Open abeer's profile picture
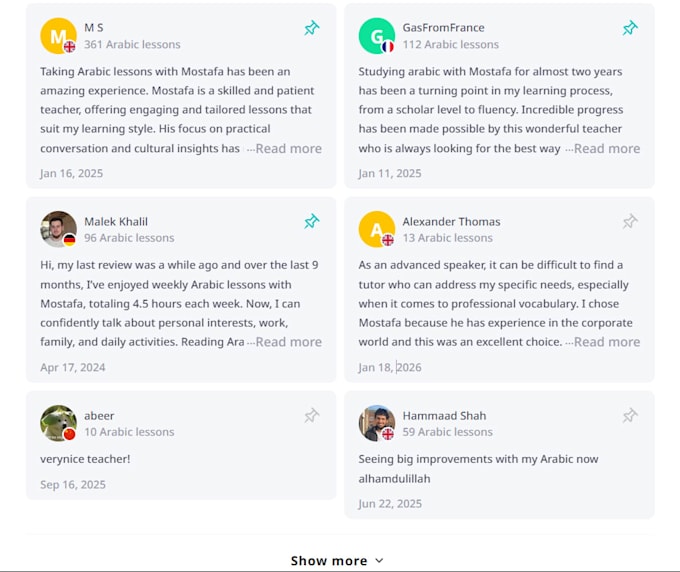 (59, 423)
